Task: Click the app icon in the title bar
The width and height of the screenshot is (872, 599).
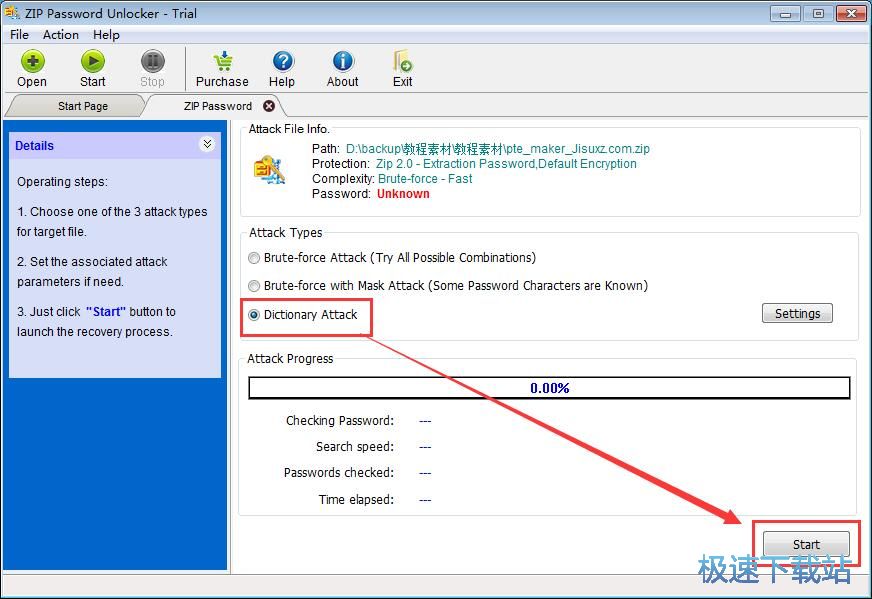Action: (12, 12)
